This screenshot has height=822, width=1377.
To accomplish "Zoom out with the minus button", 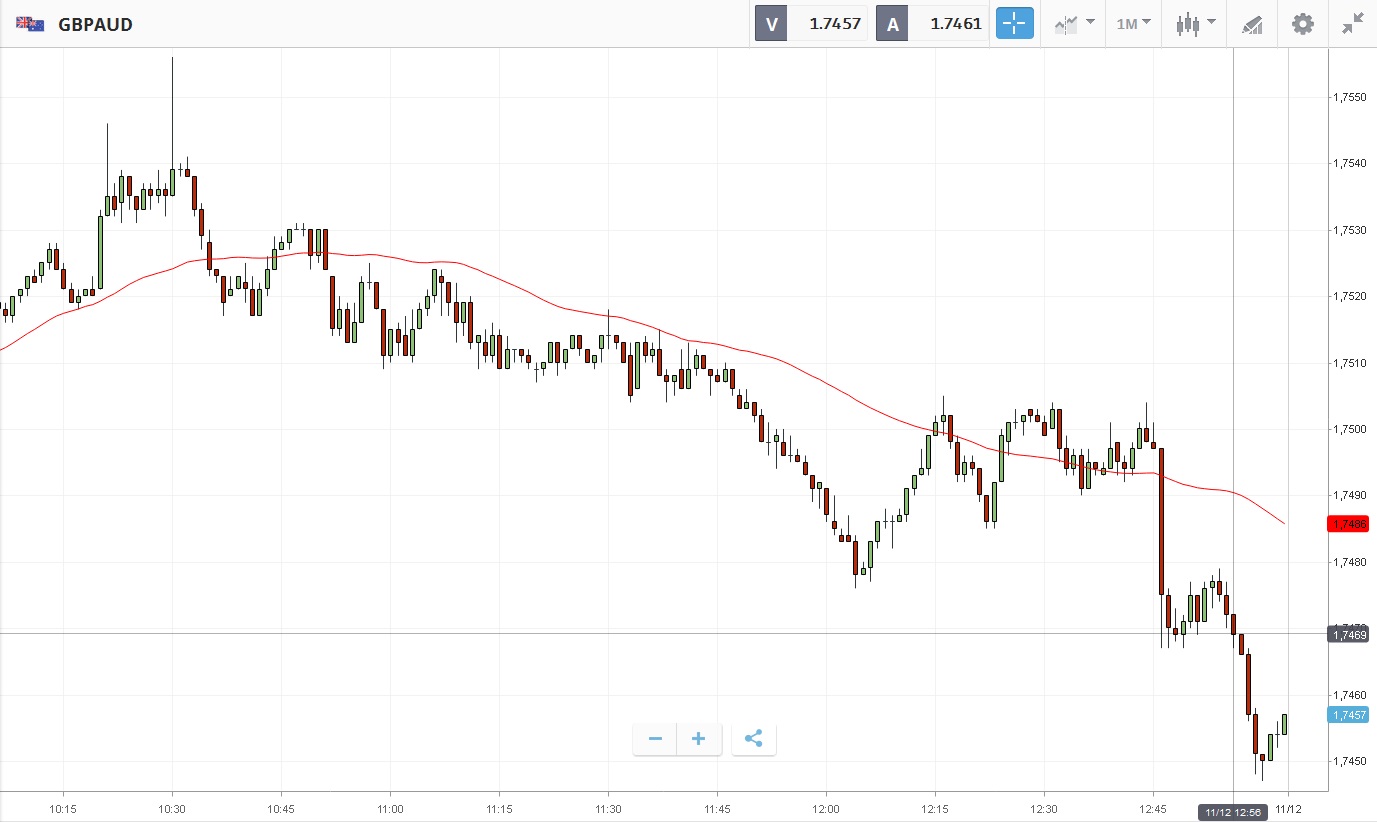I will point(655,739).
